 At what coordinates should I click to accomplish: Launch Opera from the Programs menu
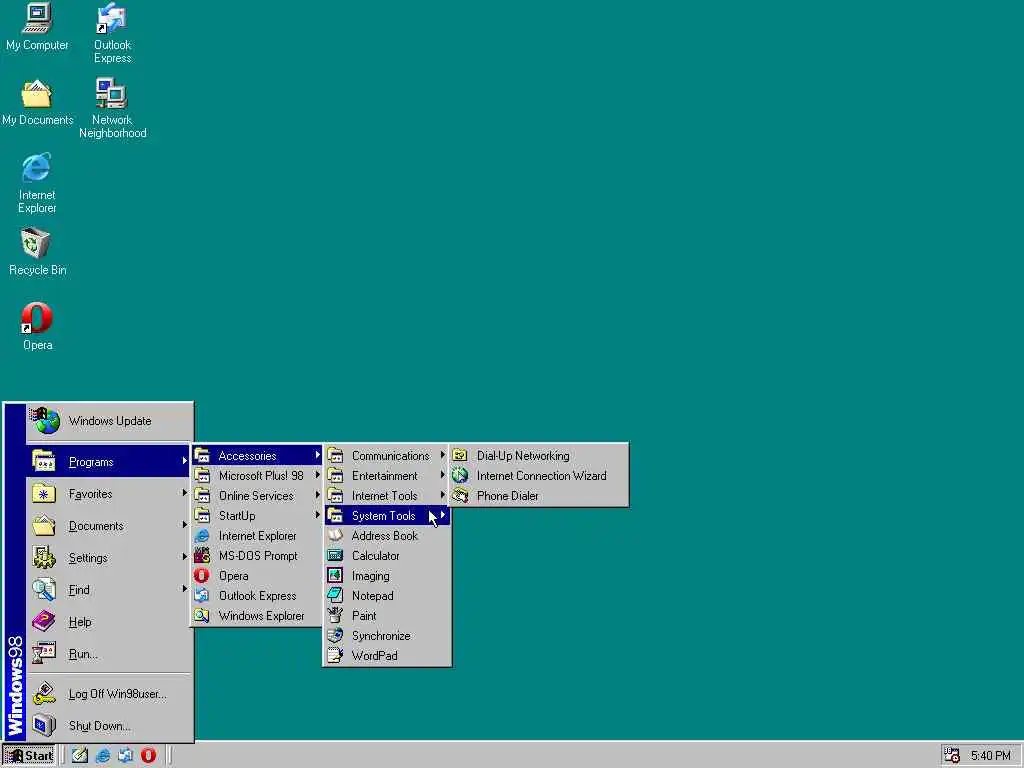[x=257, y=576]
